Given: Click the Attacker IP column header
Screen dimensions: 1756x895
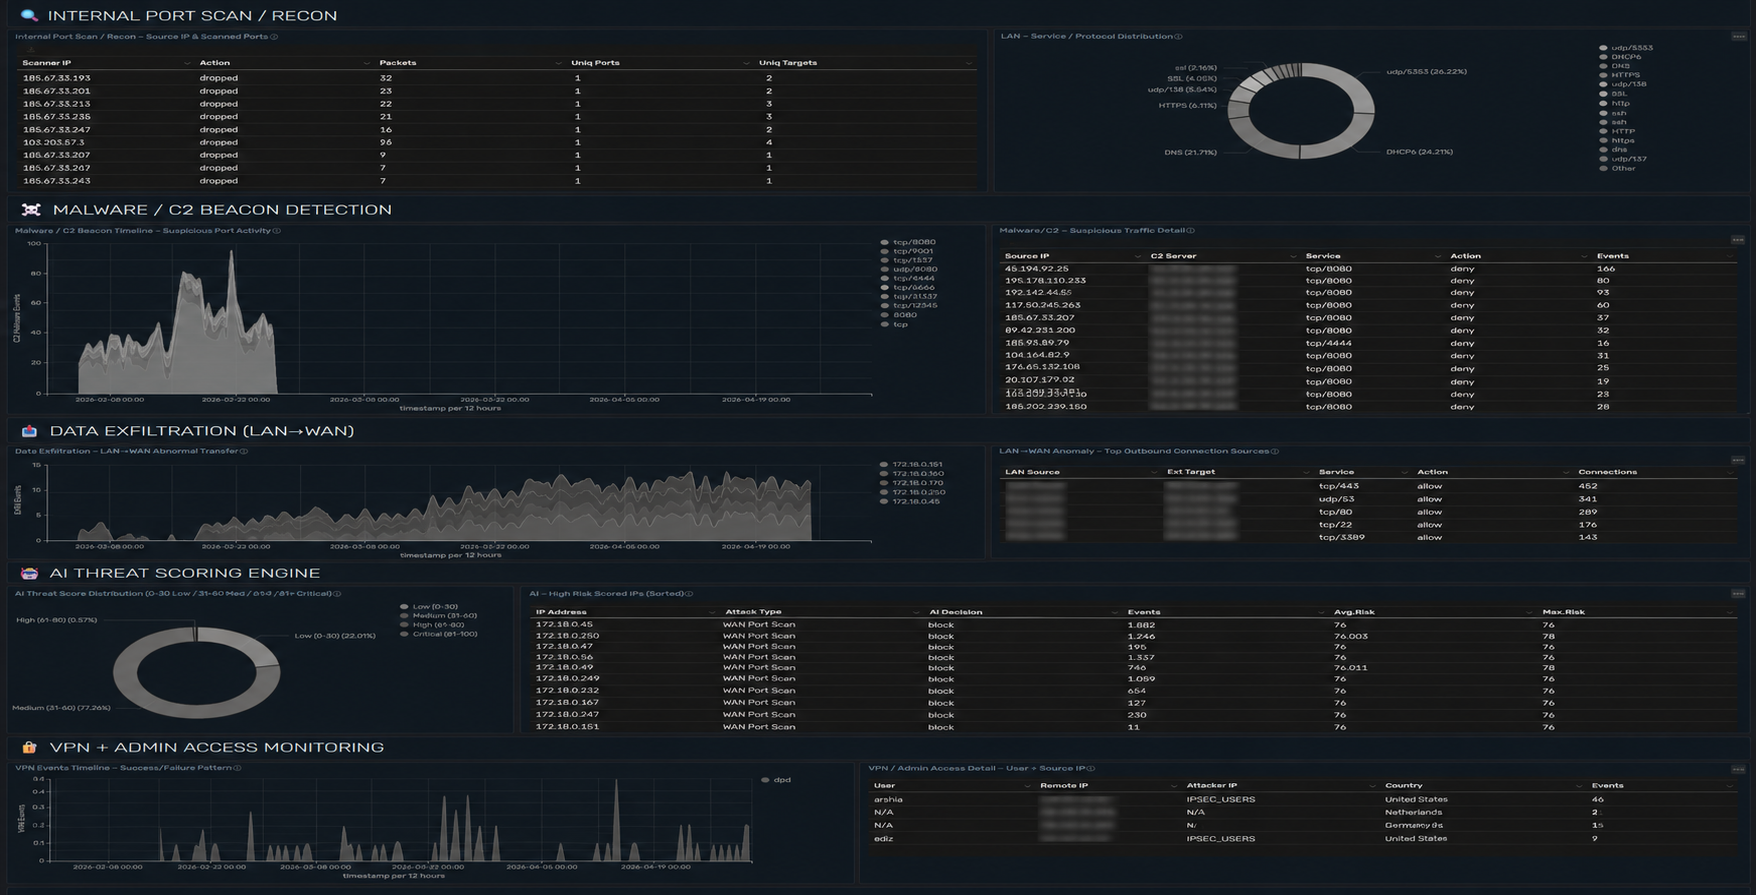Looking at the screenshot, I should tap(1211, 786).
